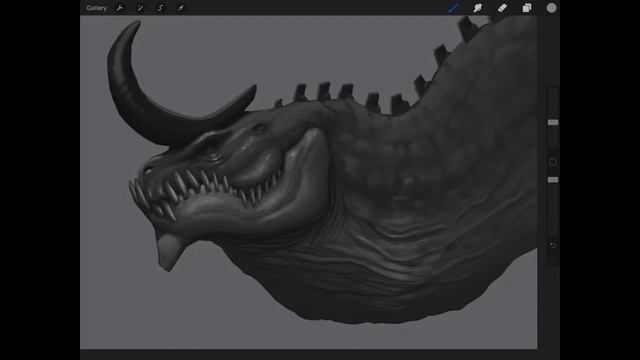640x360 pixels.
Task: Open the Layers panel
Action: [527, 8]
